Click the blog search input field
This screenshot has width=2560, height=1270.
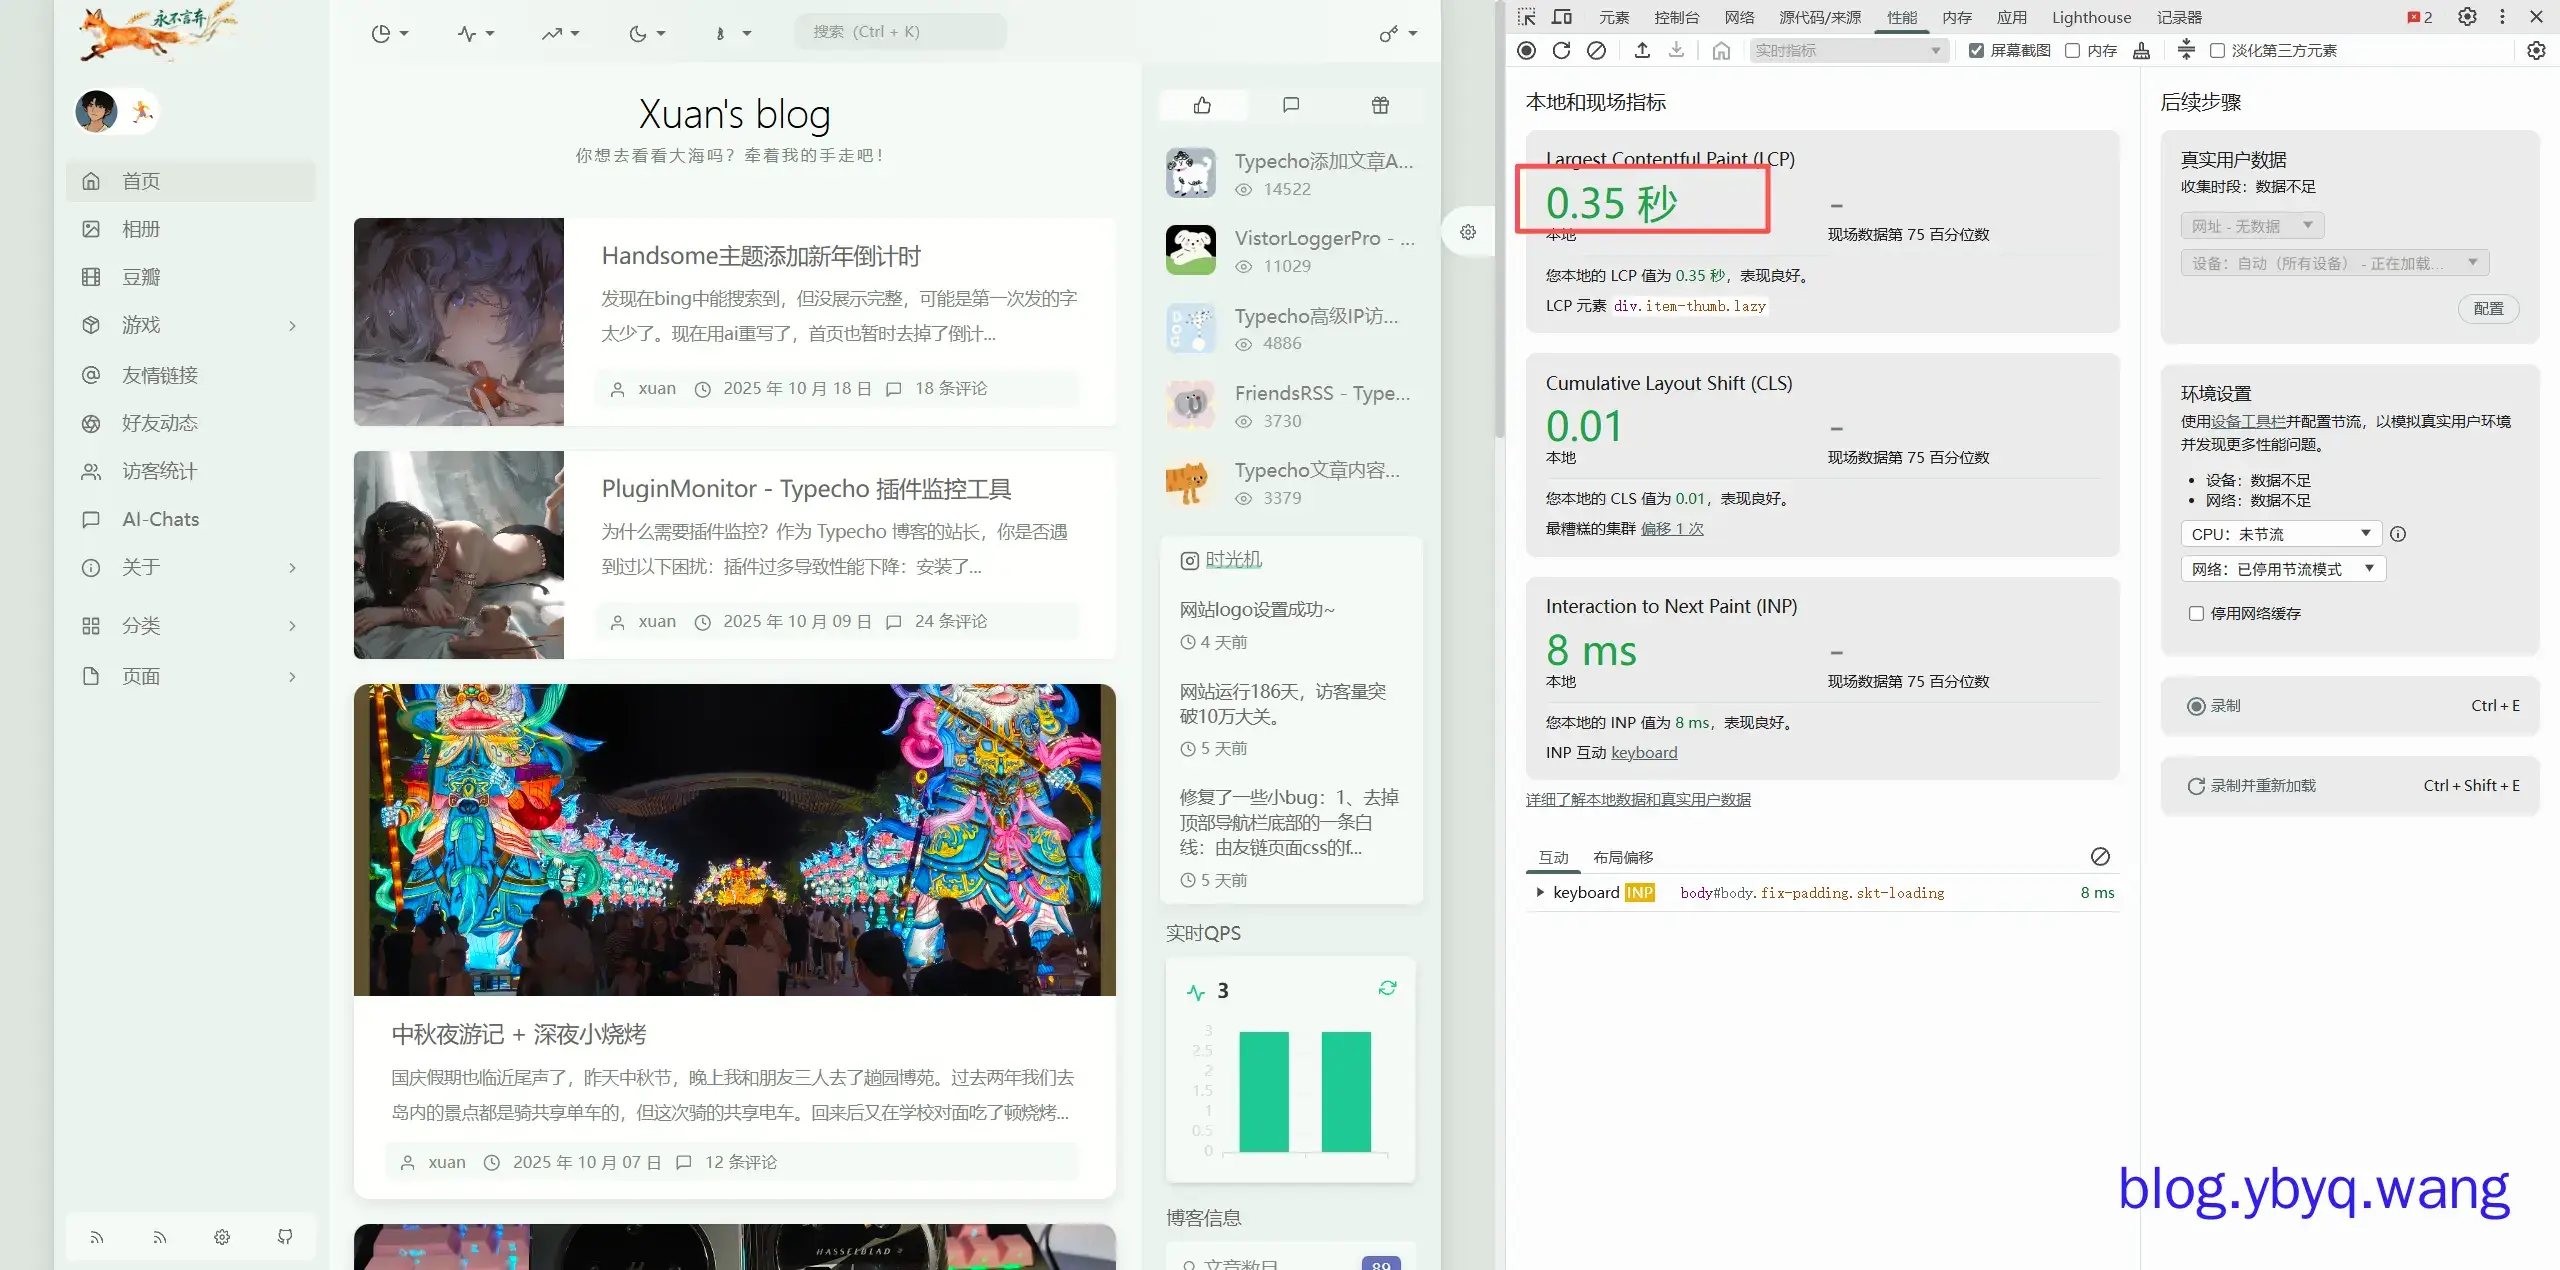[x=900, y=32]
